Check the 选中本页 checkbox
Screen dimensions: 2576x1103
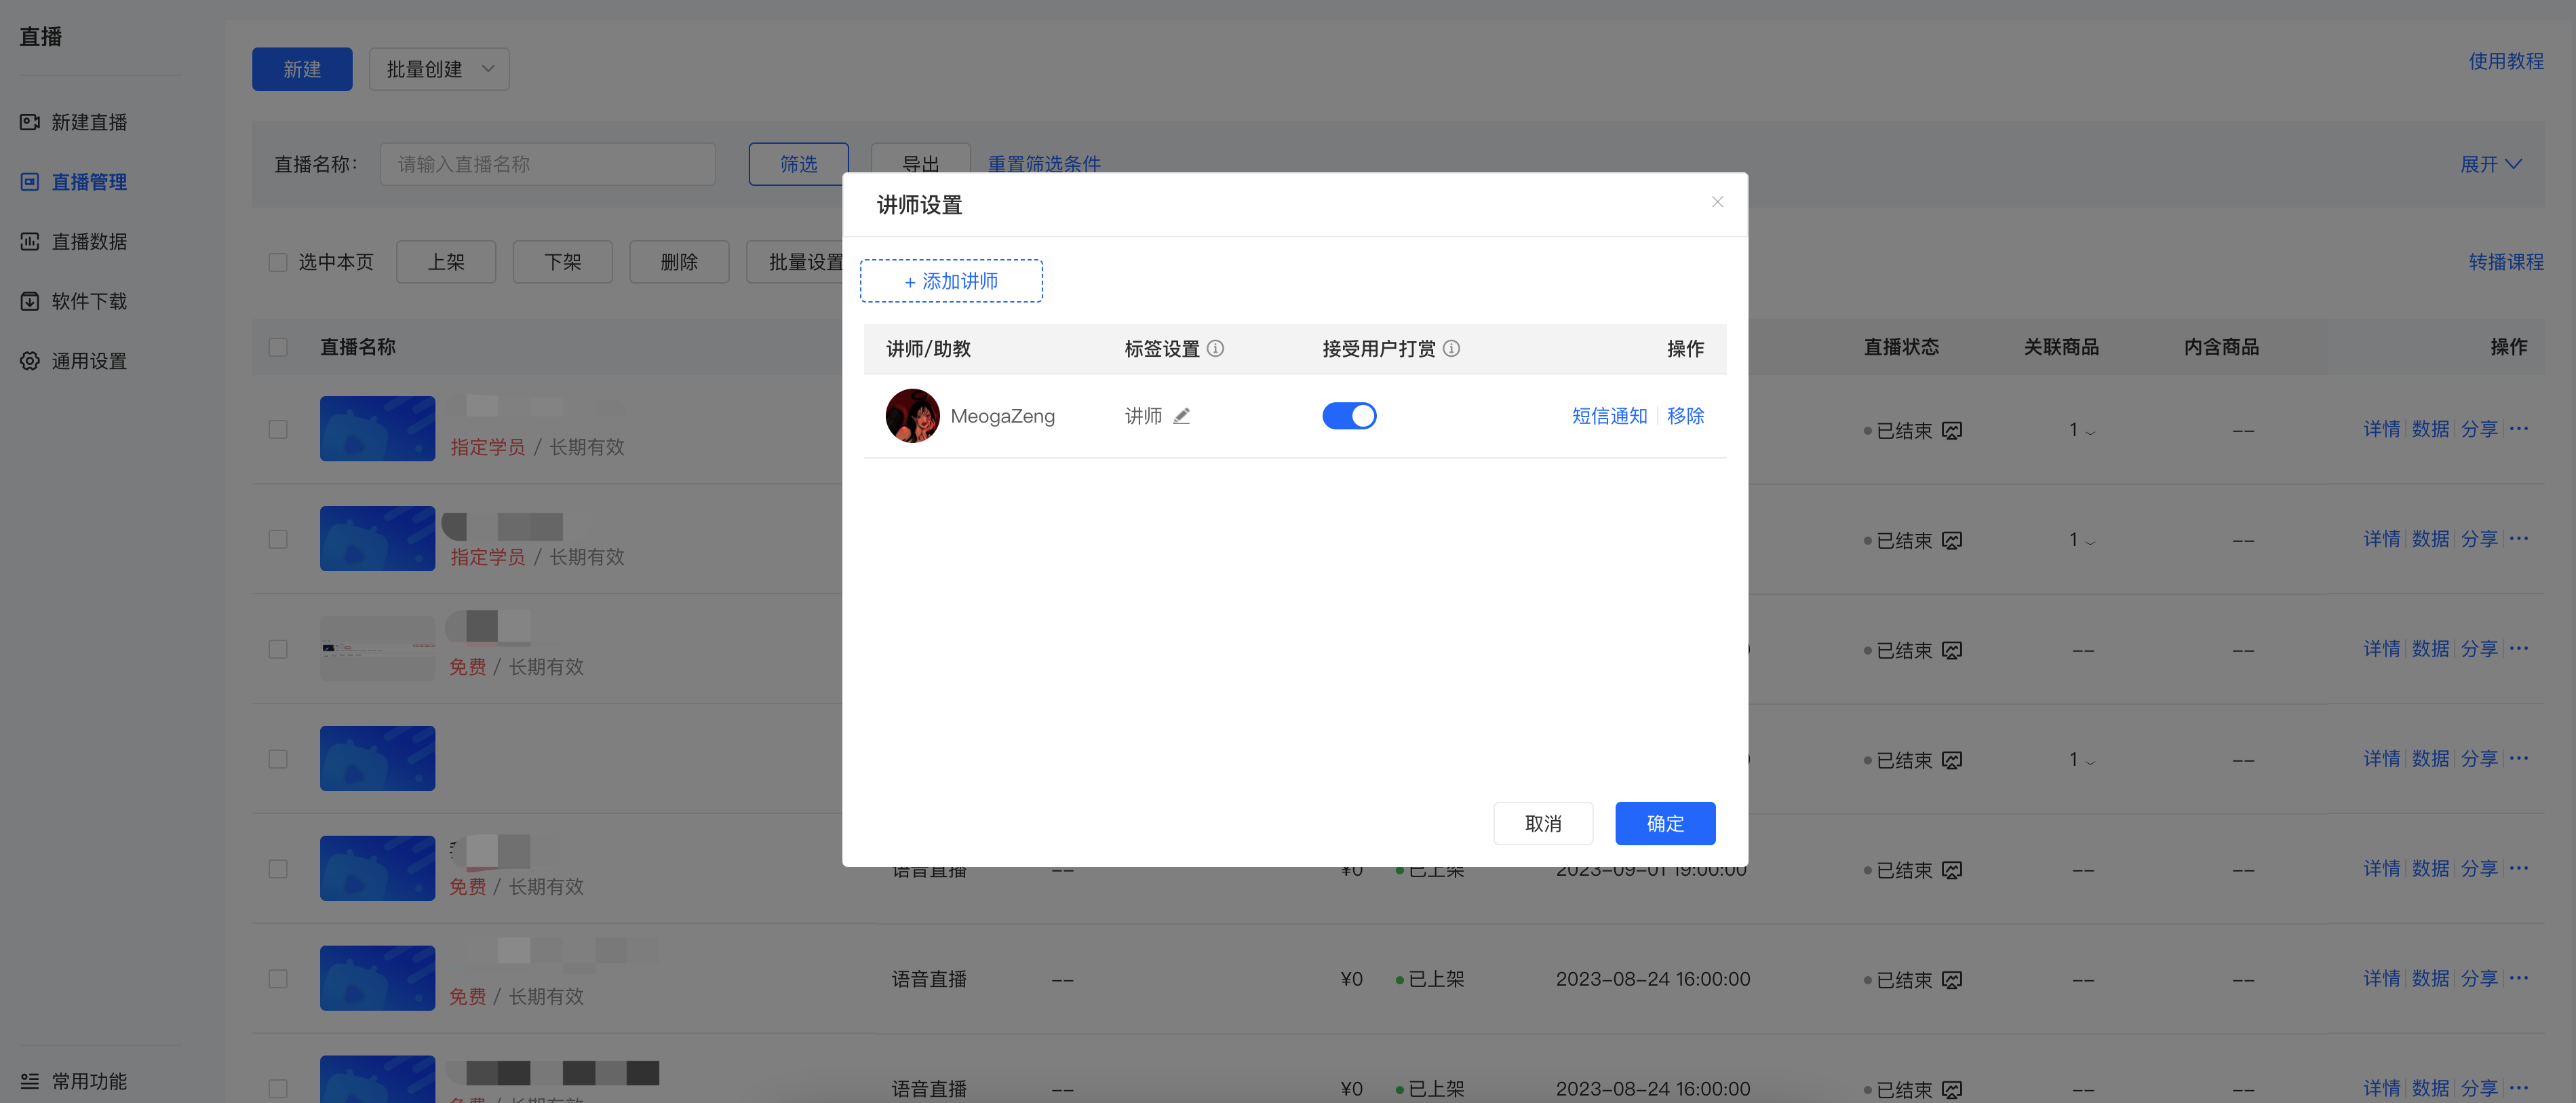point(278,262)
